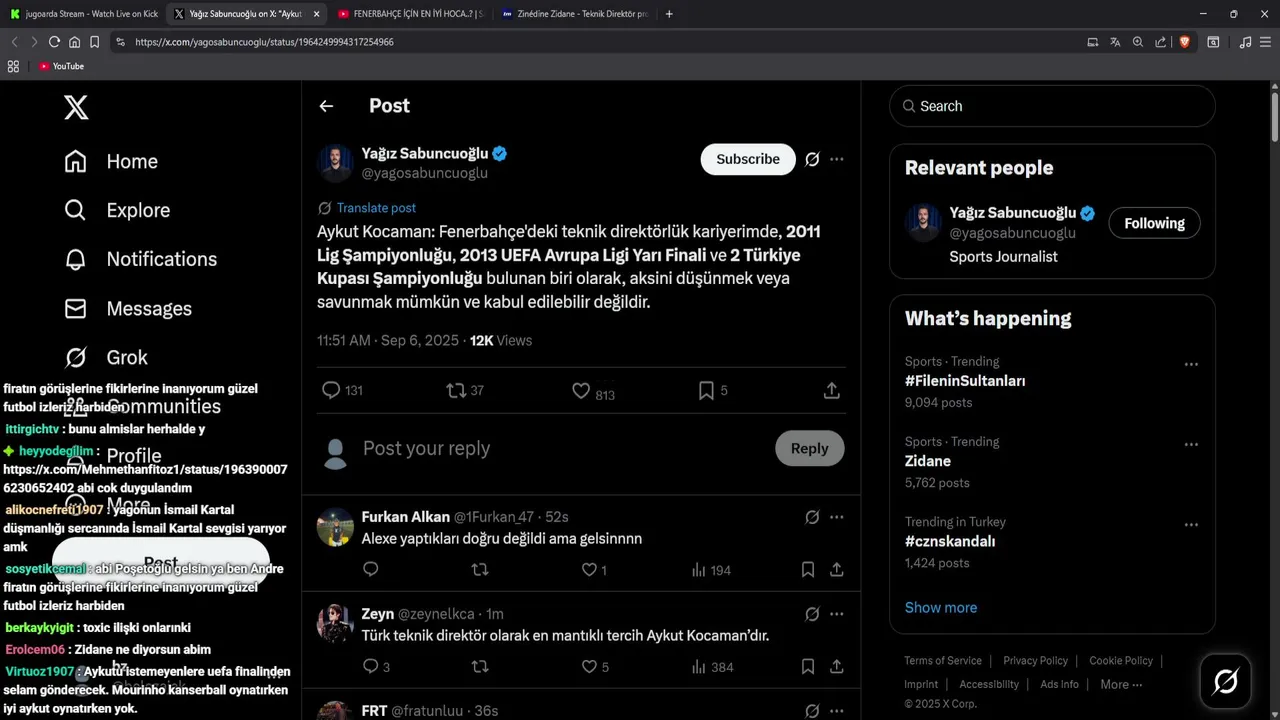The width and height of the screenshot is (1280, 720).
Task: Expand the footer More menu
Action: pyautogui.click(x=1121, y=684)
